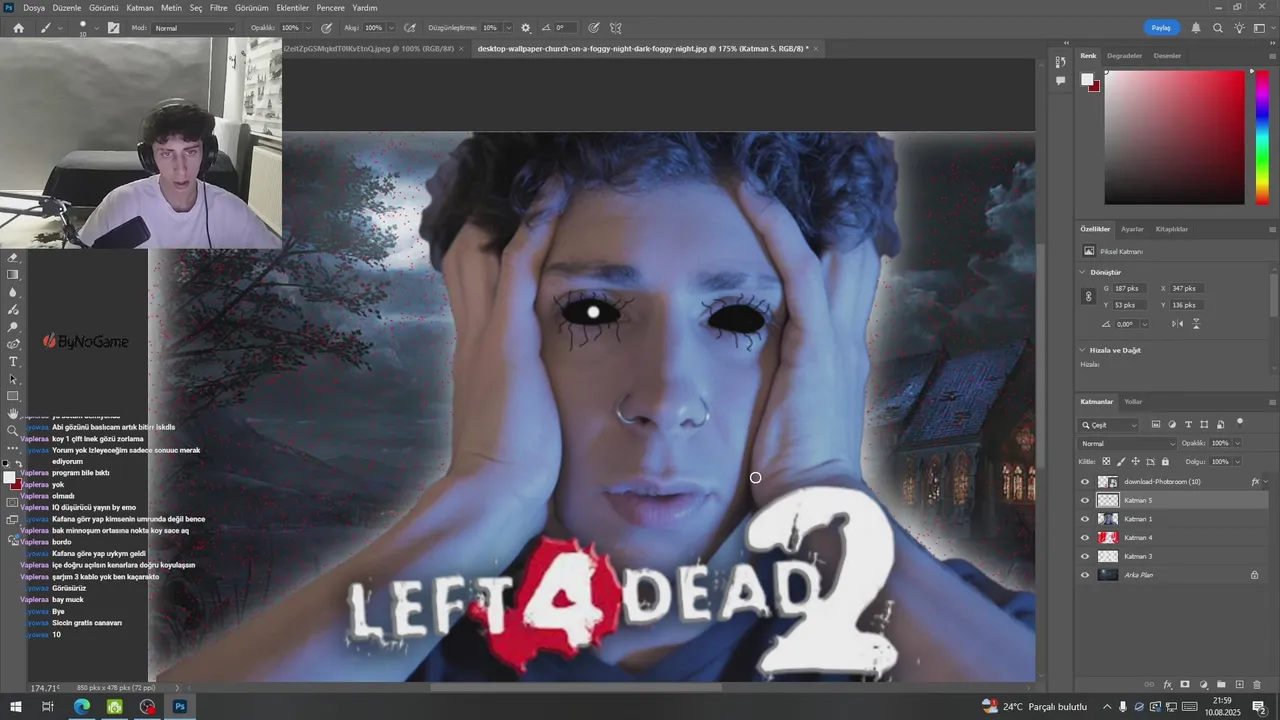Open the Dosya menu
This screenshot has width=1280, height=720.
click(34, 7)
